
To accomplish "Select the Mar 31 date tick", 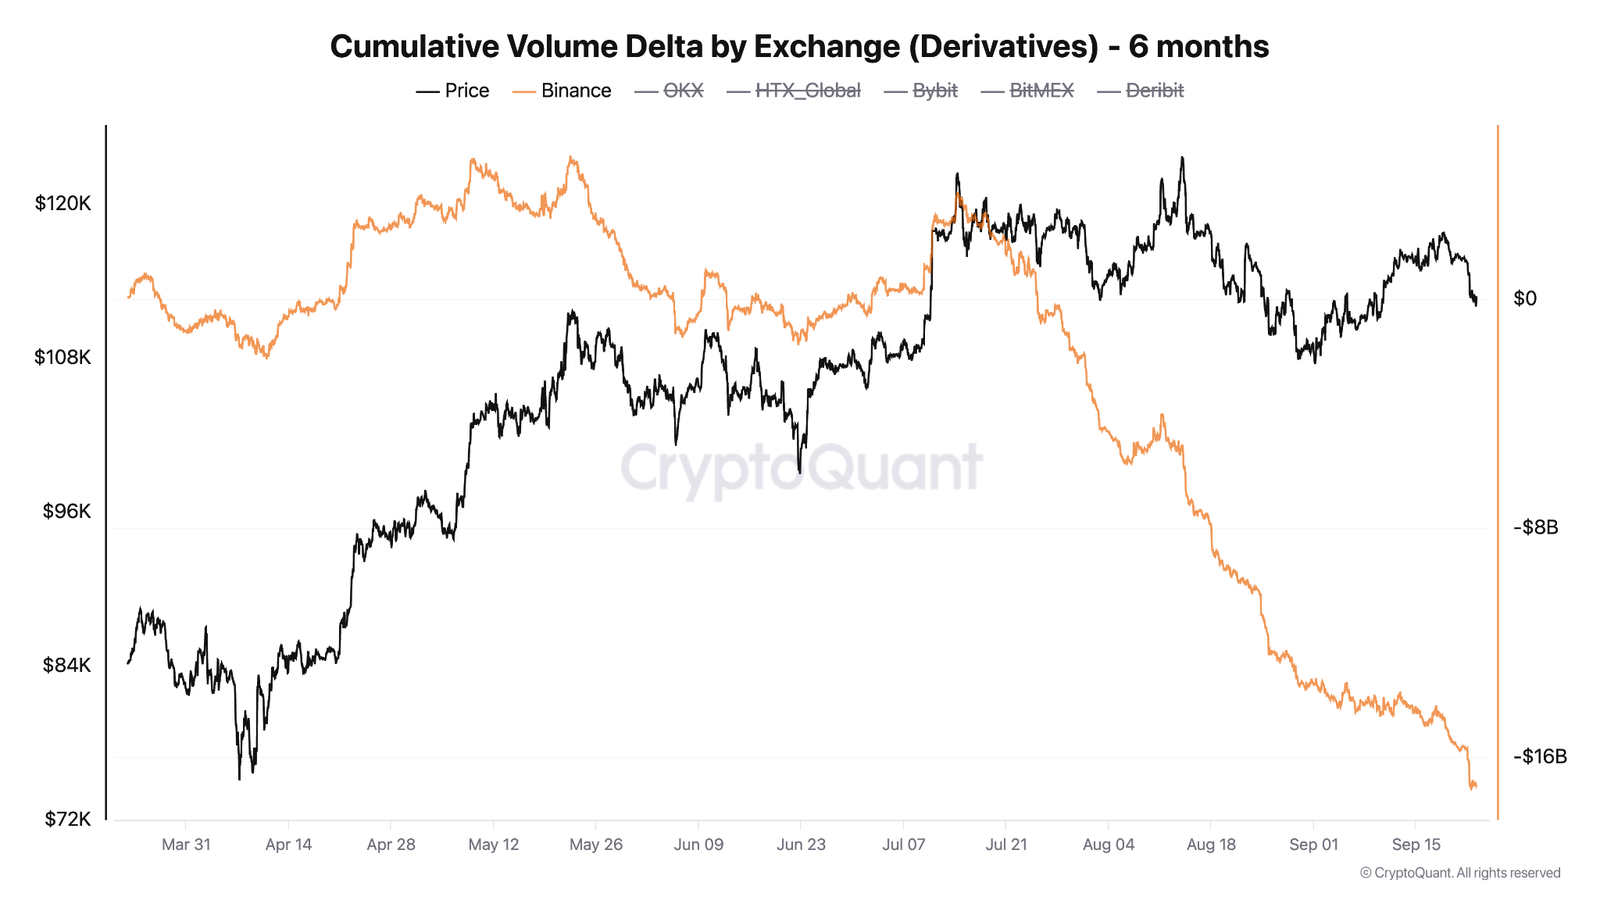I will (x=186, y=845).
